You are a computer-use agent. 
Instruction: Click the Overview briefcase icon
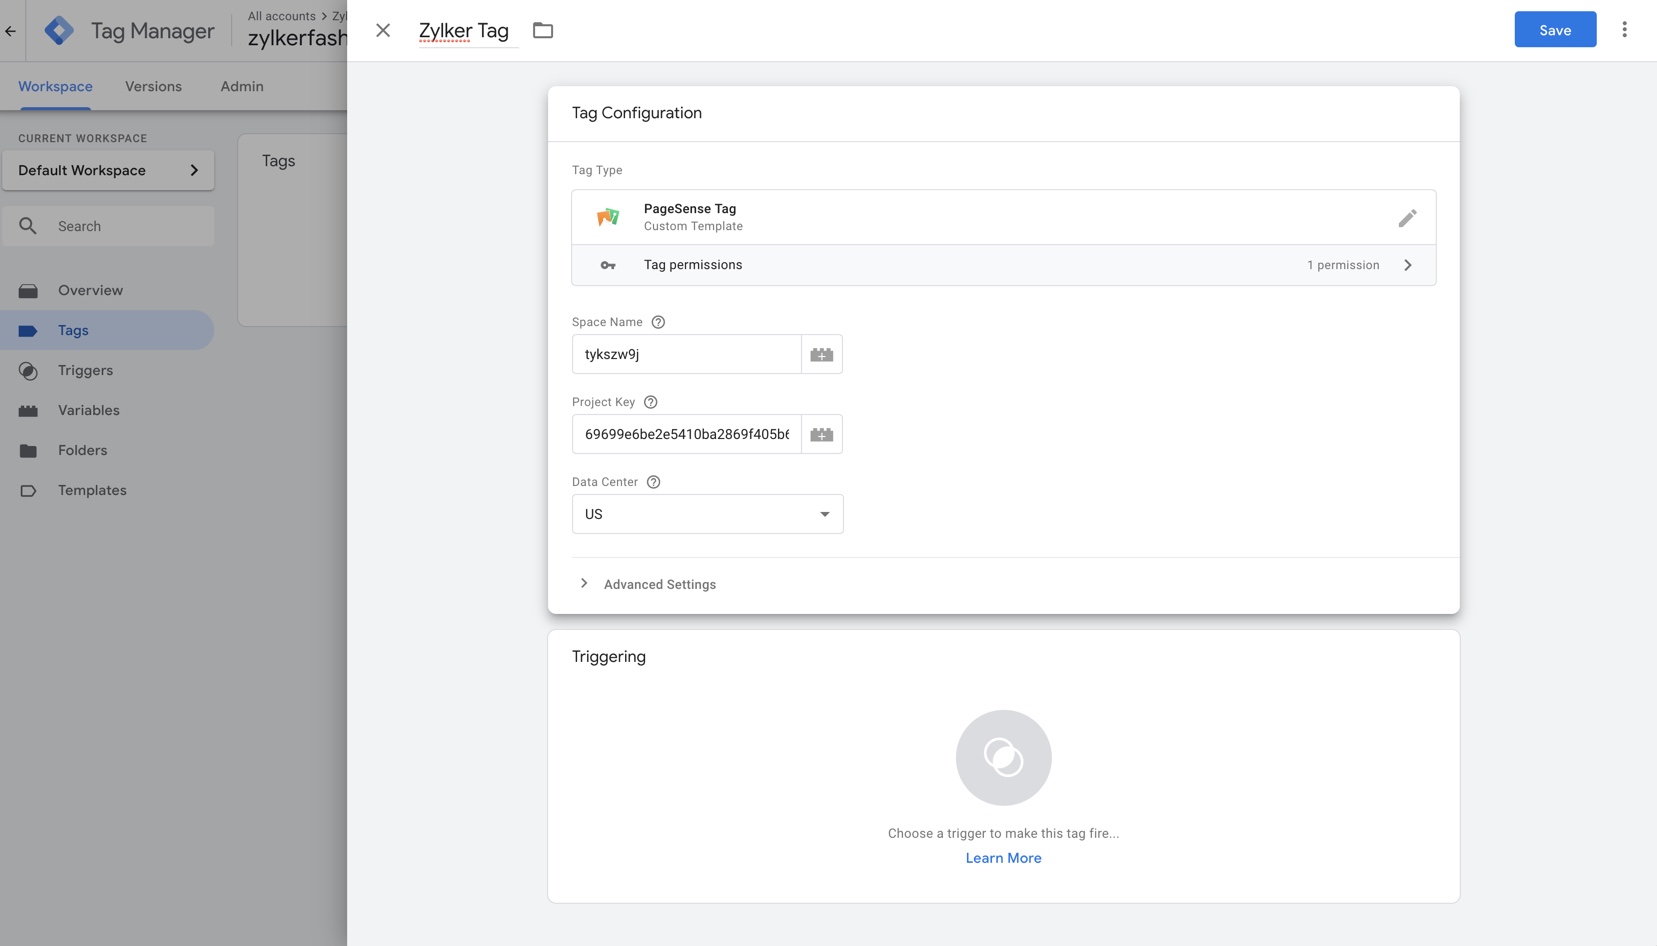coord(28,291)
